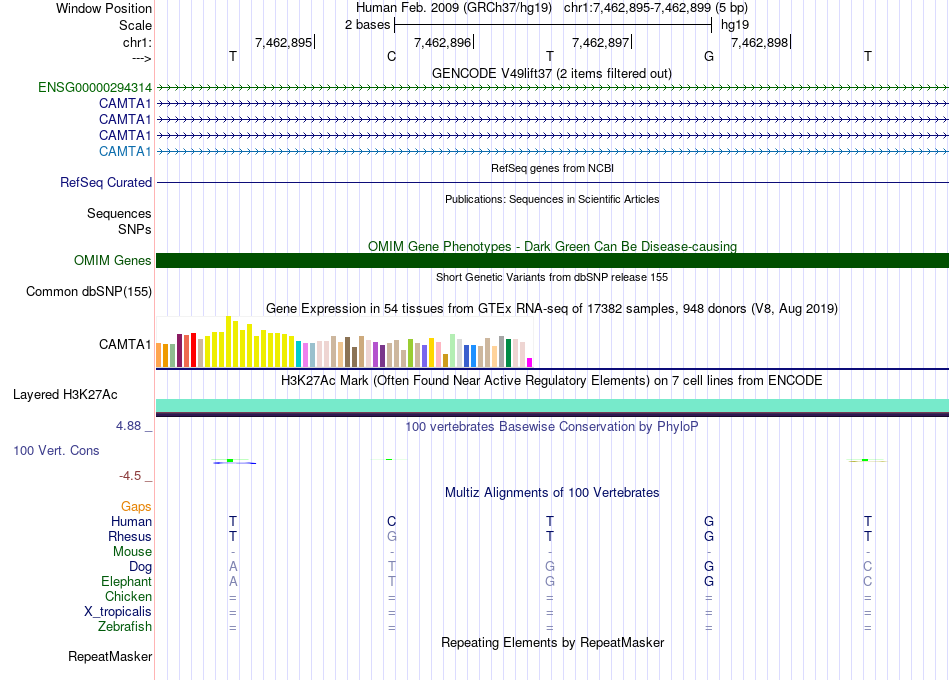The height and width of the screenshot is (680, 950).
Task: Click the 7,462,896 position marker
Action: click(442, 42)
